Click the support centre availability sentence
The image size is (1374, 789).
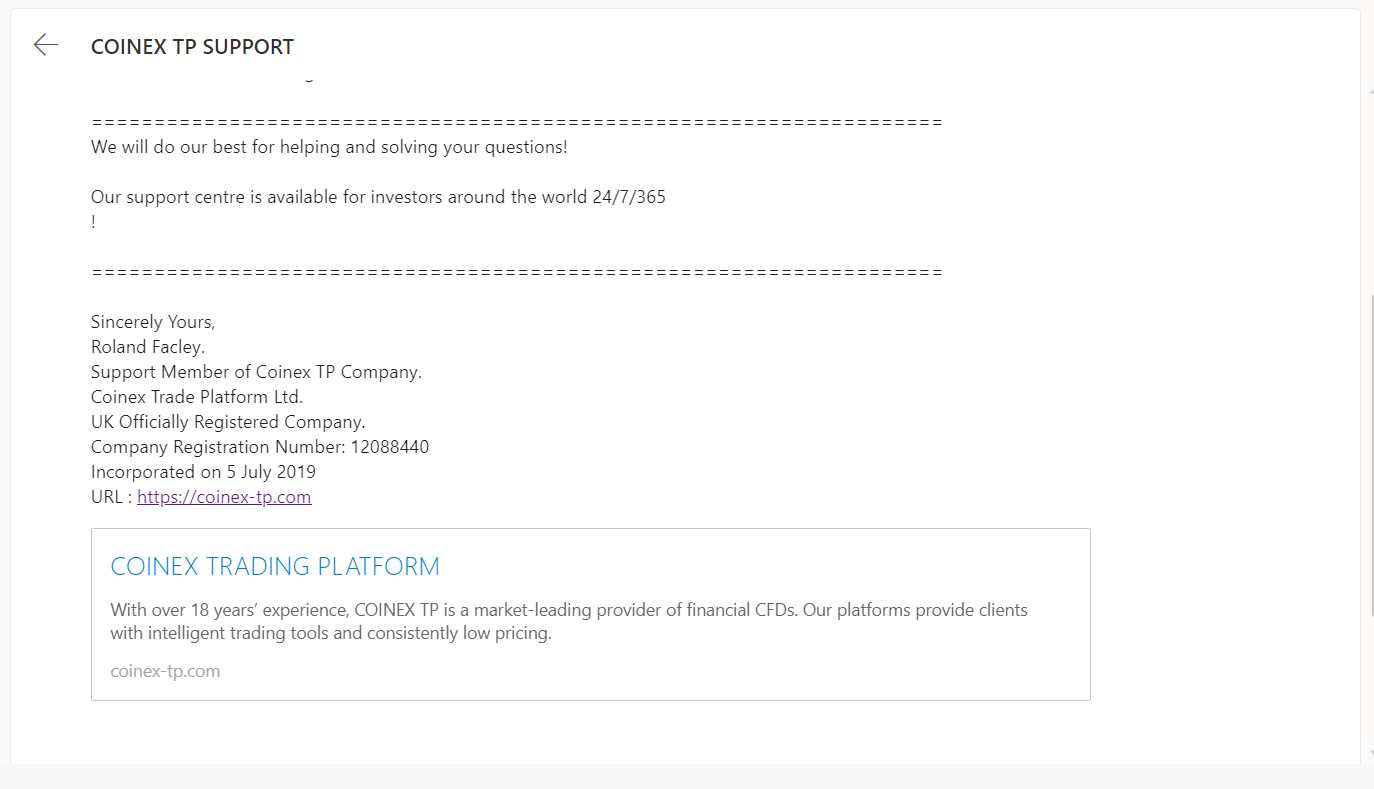click(378, 197)
